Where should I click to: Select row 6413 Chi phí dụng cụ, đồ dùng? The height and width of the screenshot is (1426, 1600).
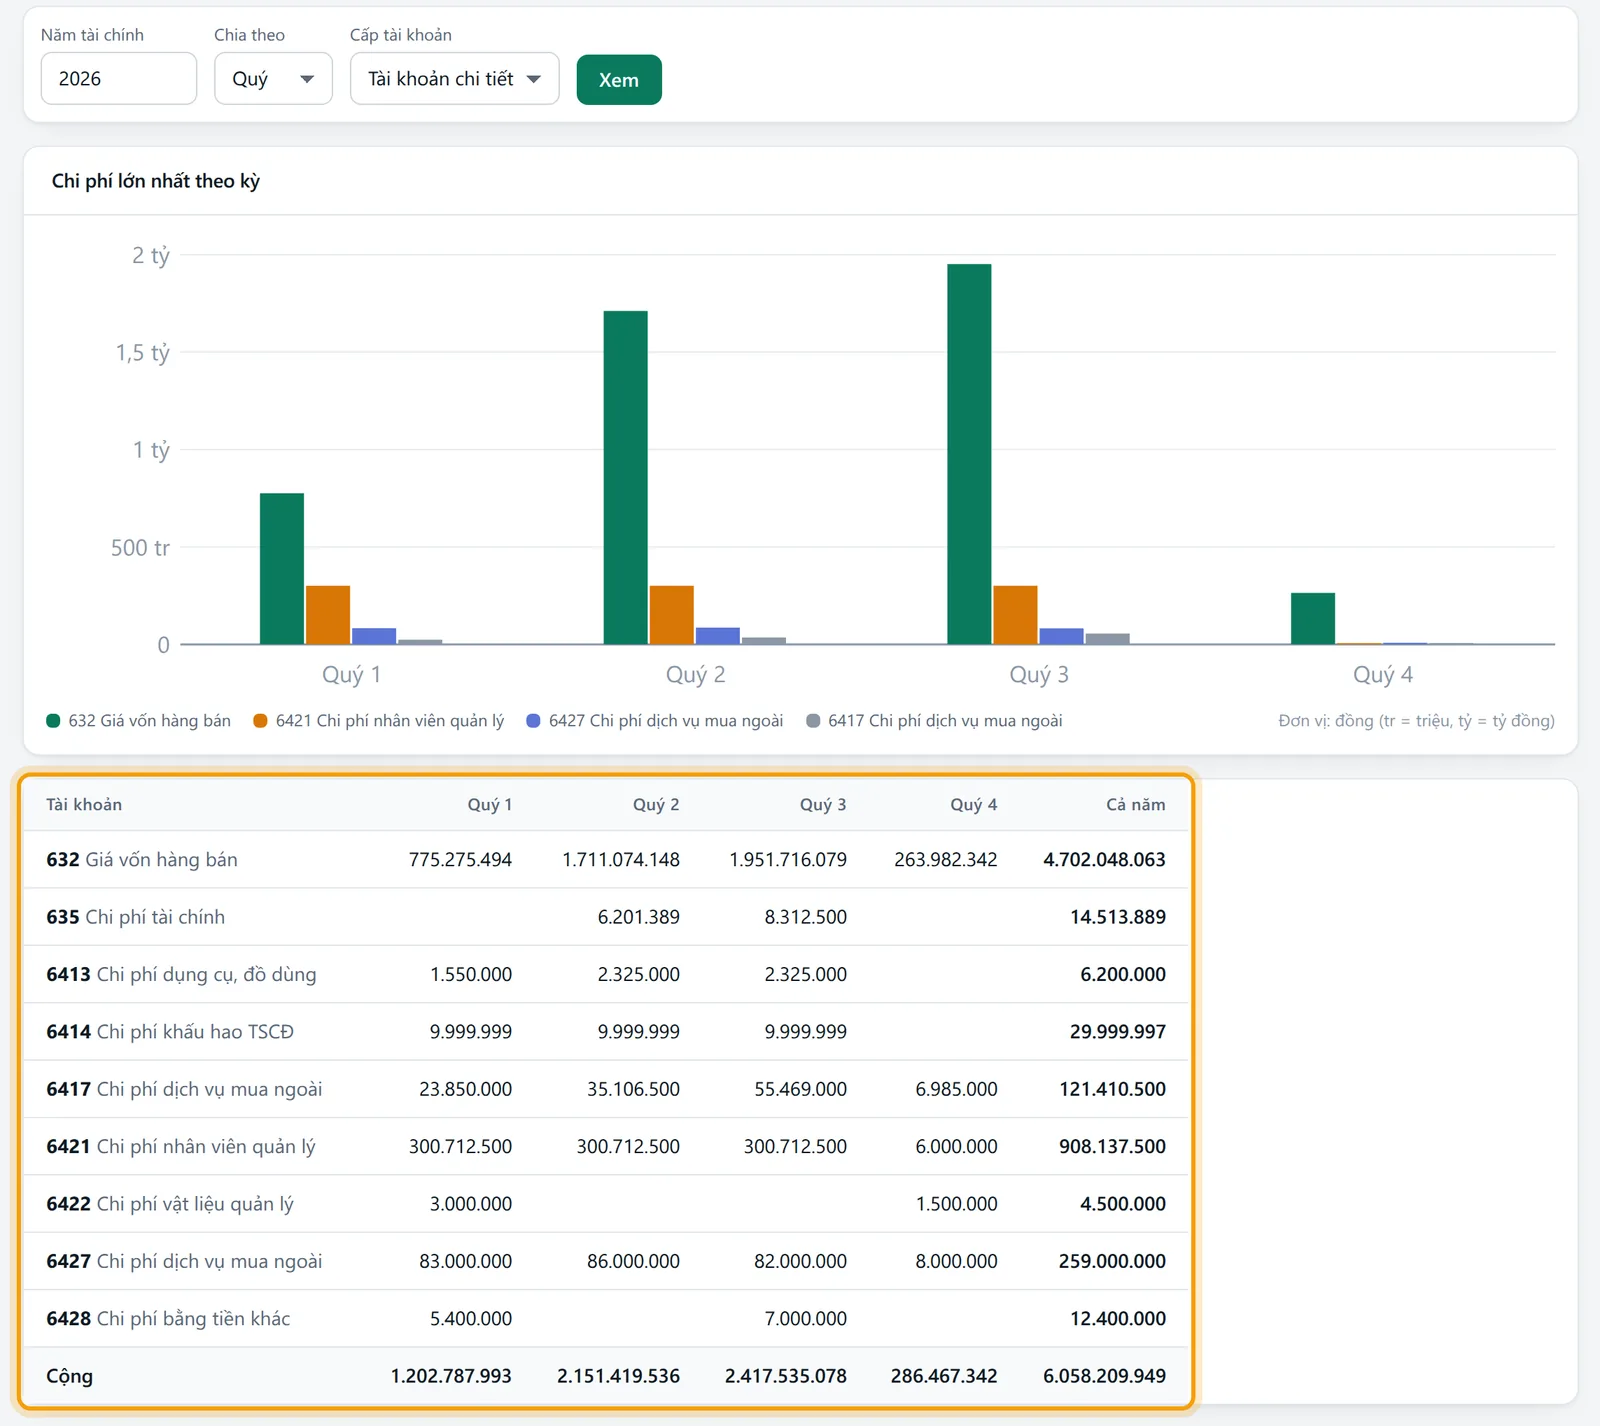(606, 974)
